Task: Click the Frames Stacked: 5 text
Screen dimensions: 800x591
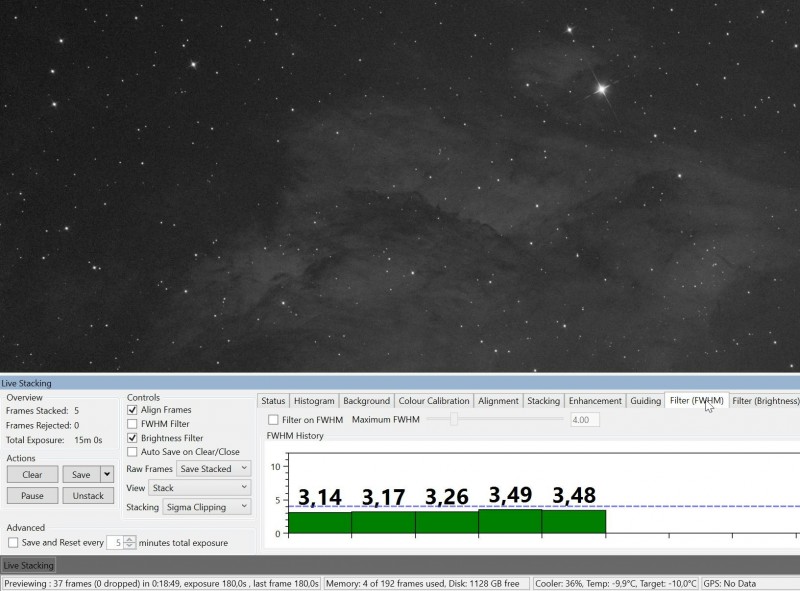Action: pos(42,410)
